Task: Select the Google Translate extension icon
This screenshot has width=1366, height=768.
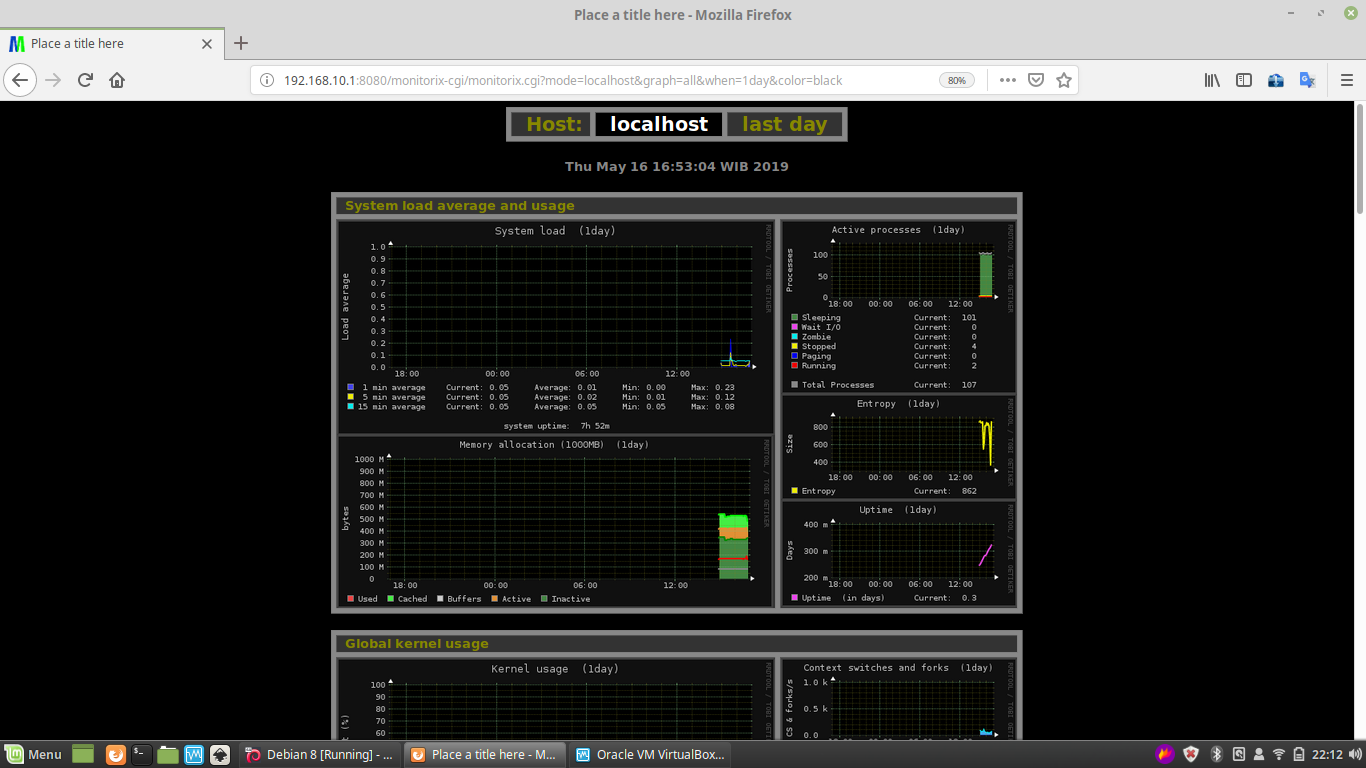Action: 1307,79
